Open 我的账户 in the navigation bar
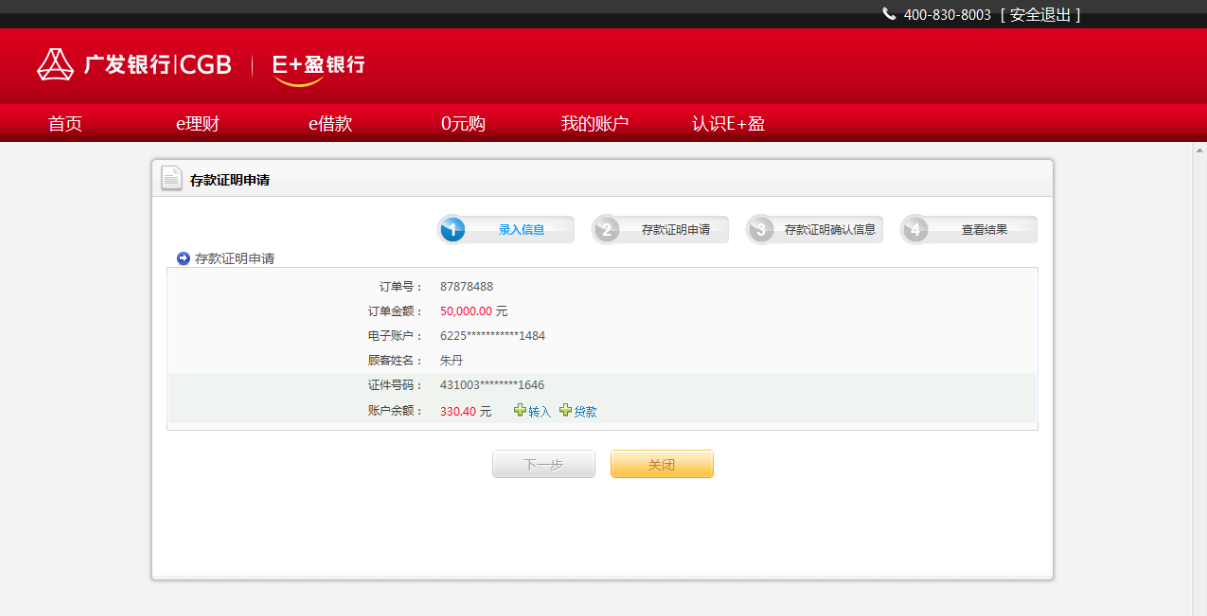 coord(595,124)
